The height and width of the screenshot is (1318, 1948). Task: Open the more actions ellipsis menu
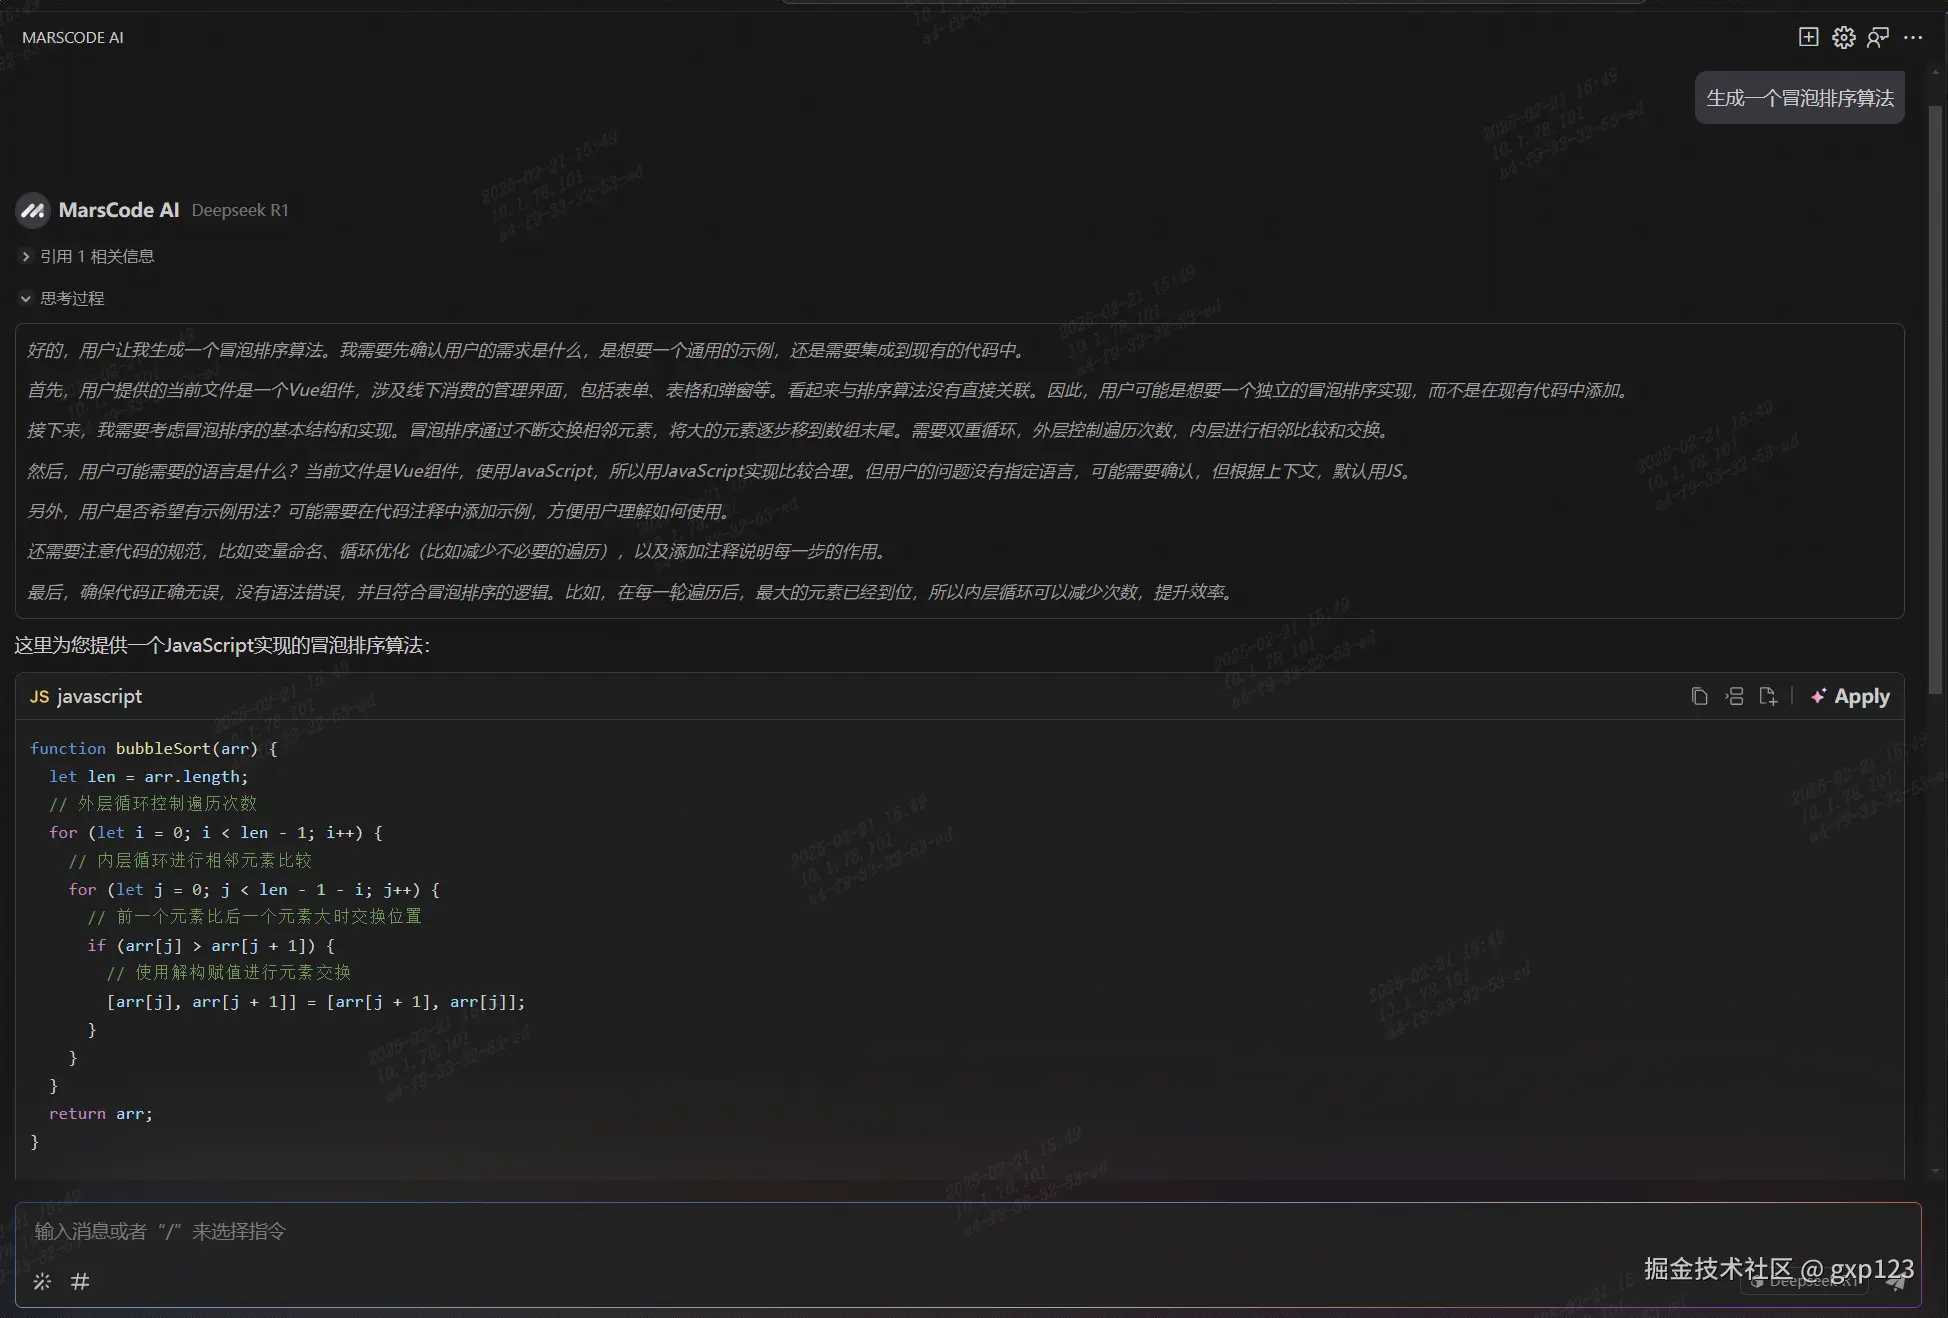coord(1913,37)
